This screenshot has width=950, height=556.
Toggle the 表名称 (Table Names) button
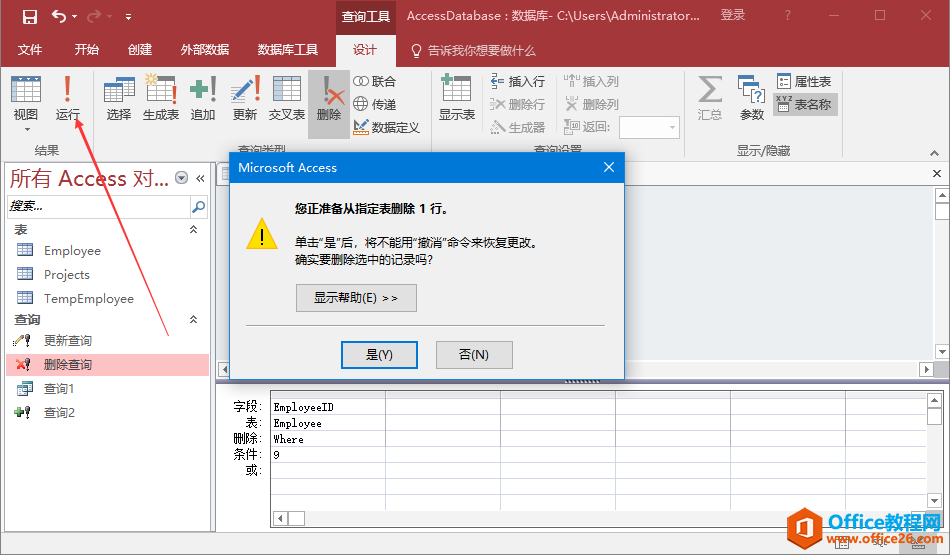click(805, 104)
